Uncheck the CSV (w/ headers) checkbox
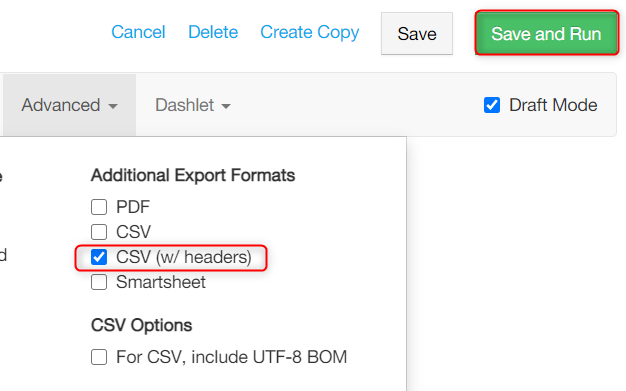 point(99,257)
